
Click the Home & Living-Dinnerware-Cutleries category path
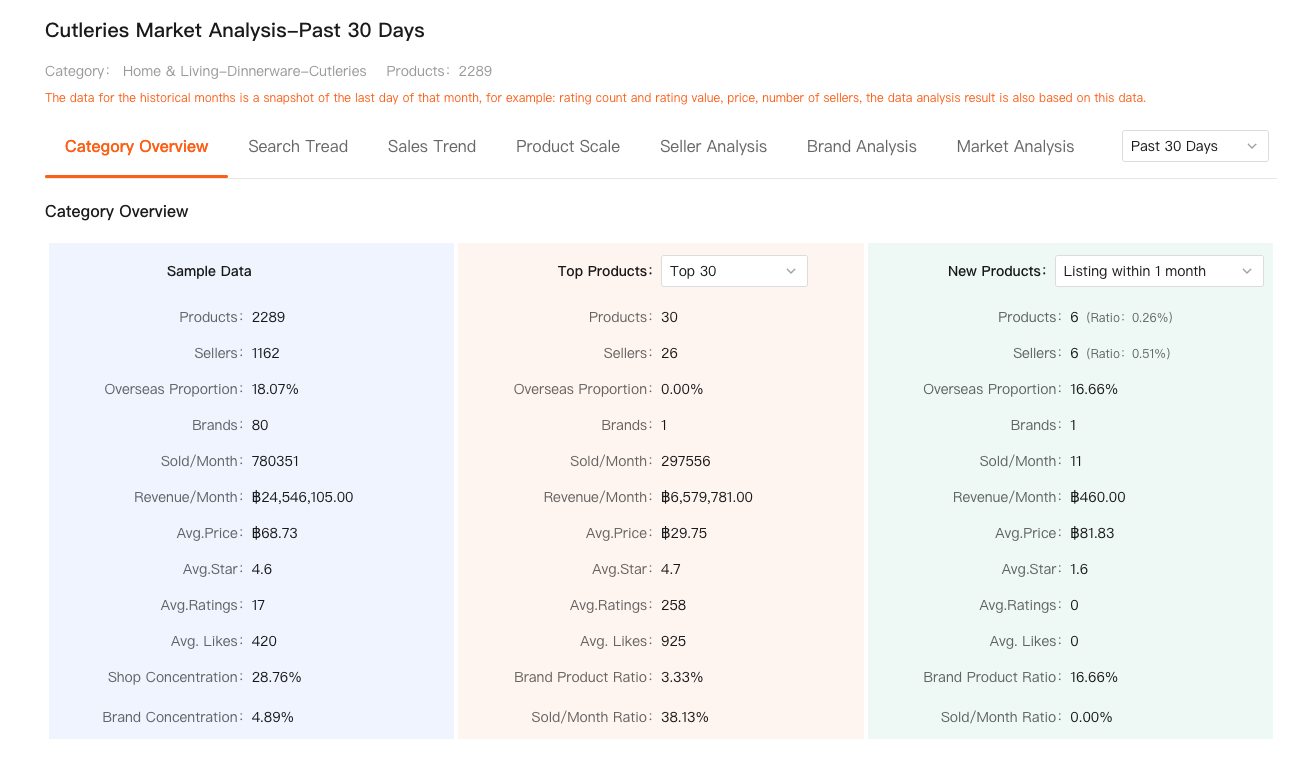(x=244, y=71)
